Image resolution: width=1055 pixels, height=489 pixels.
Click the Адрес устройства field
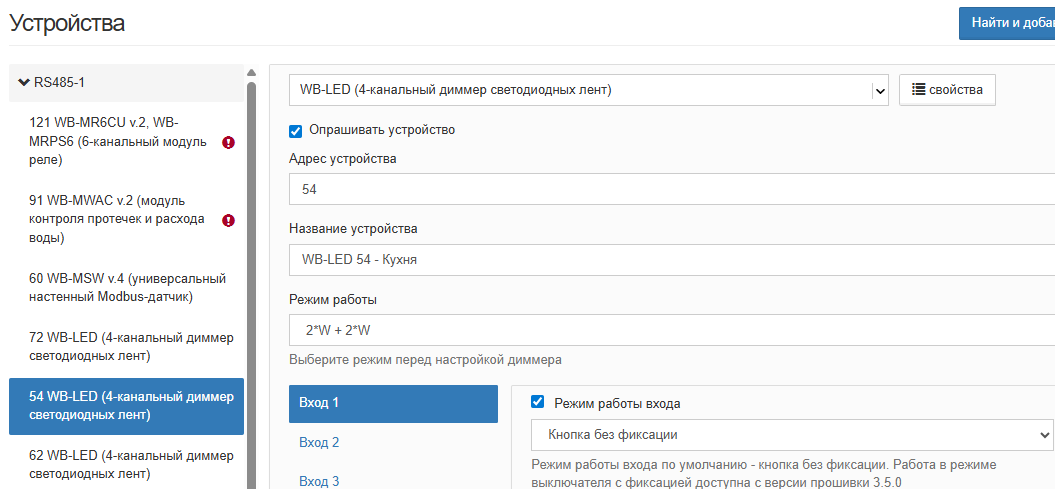point(670,189)
